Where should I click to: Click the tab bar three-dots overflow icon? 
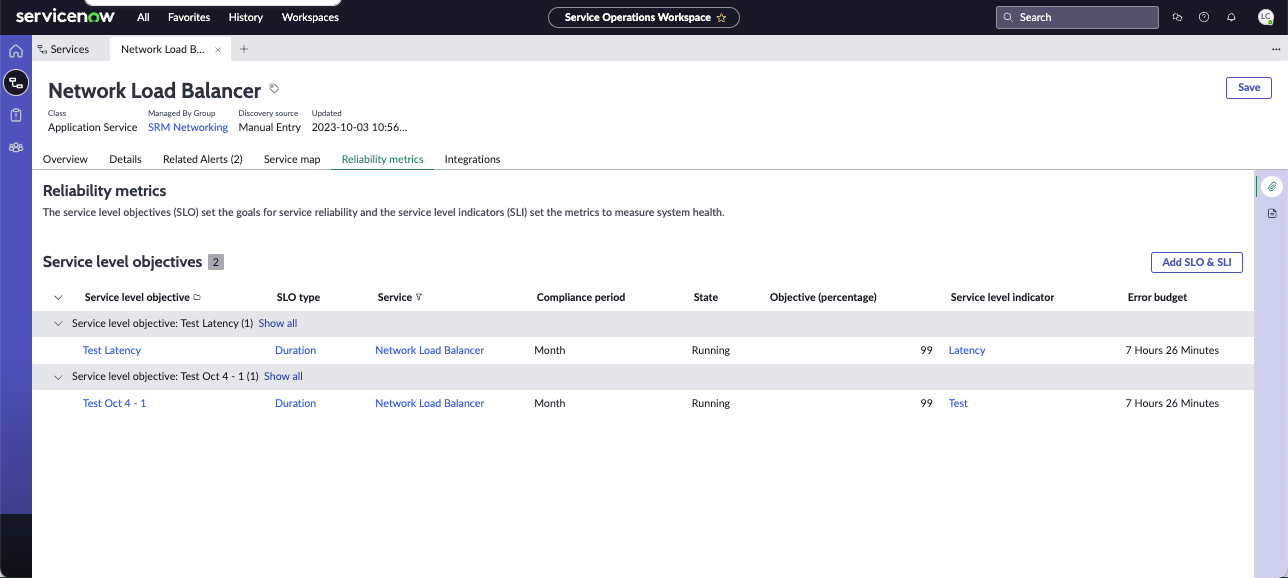[x=1276, y=49]
